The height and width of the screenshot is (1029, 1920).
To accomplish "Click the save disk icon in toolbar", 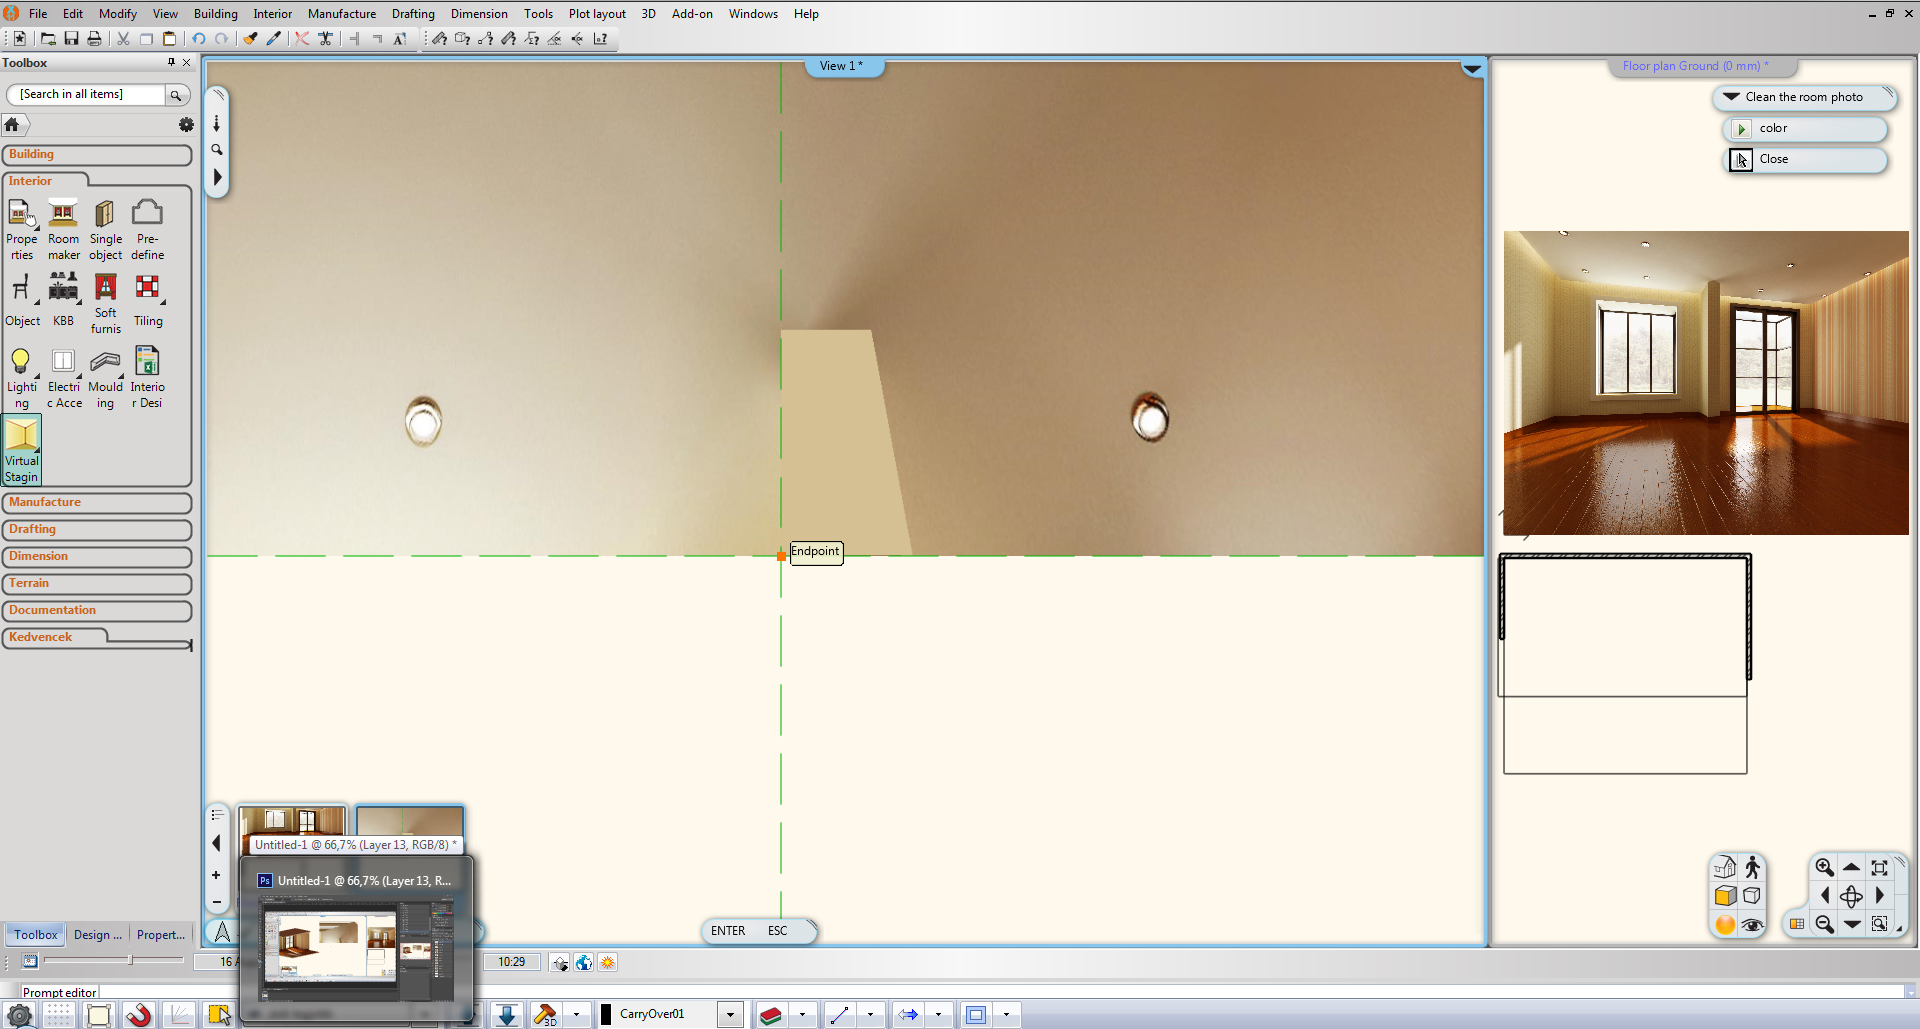I will [71, 39].
